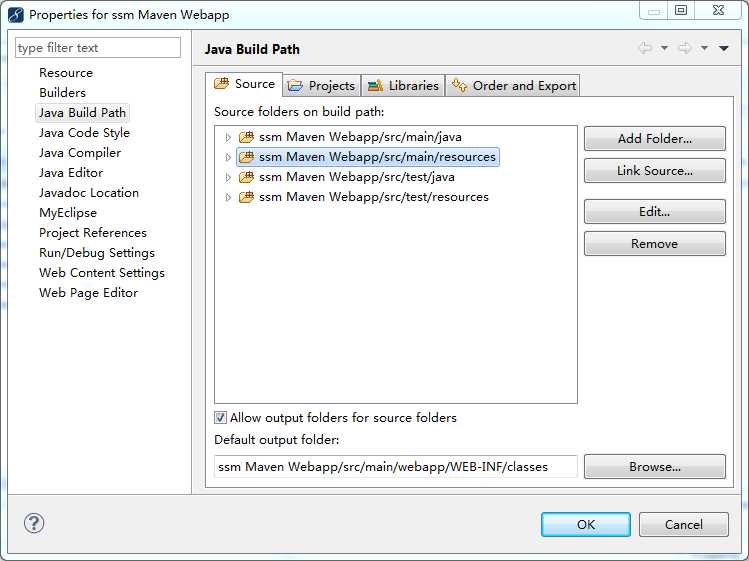The image size is (749, 561).
Task: Select Builders in the properties list
Action: click(x=63, y=93)
